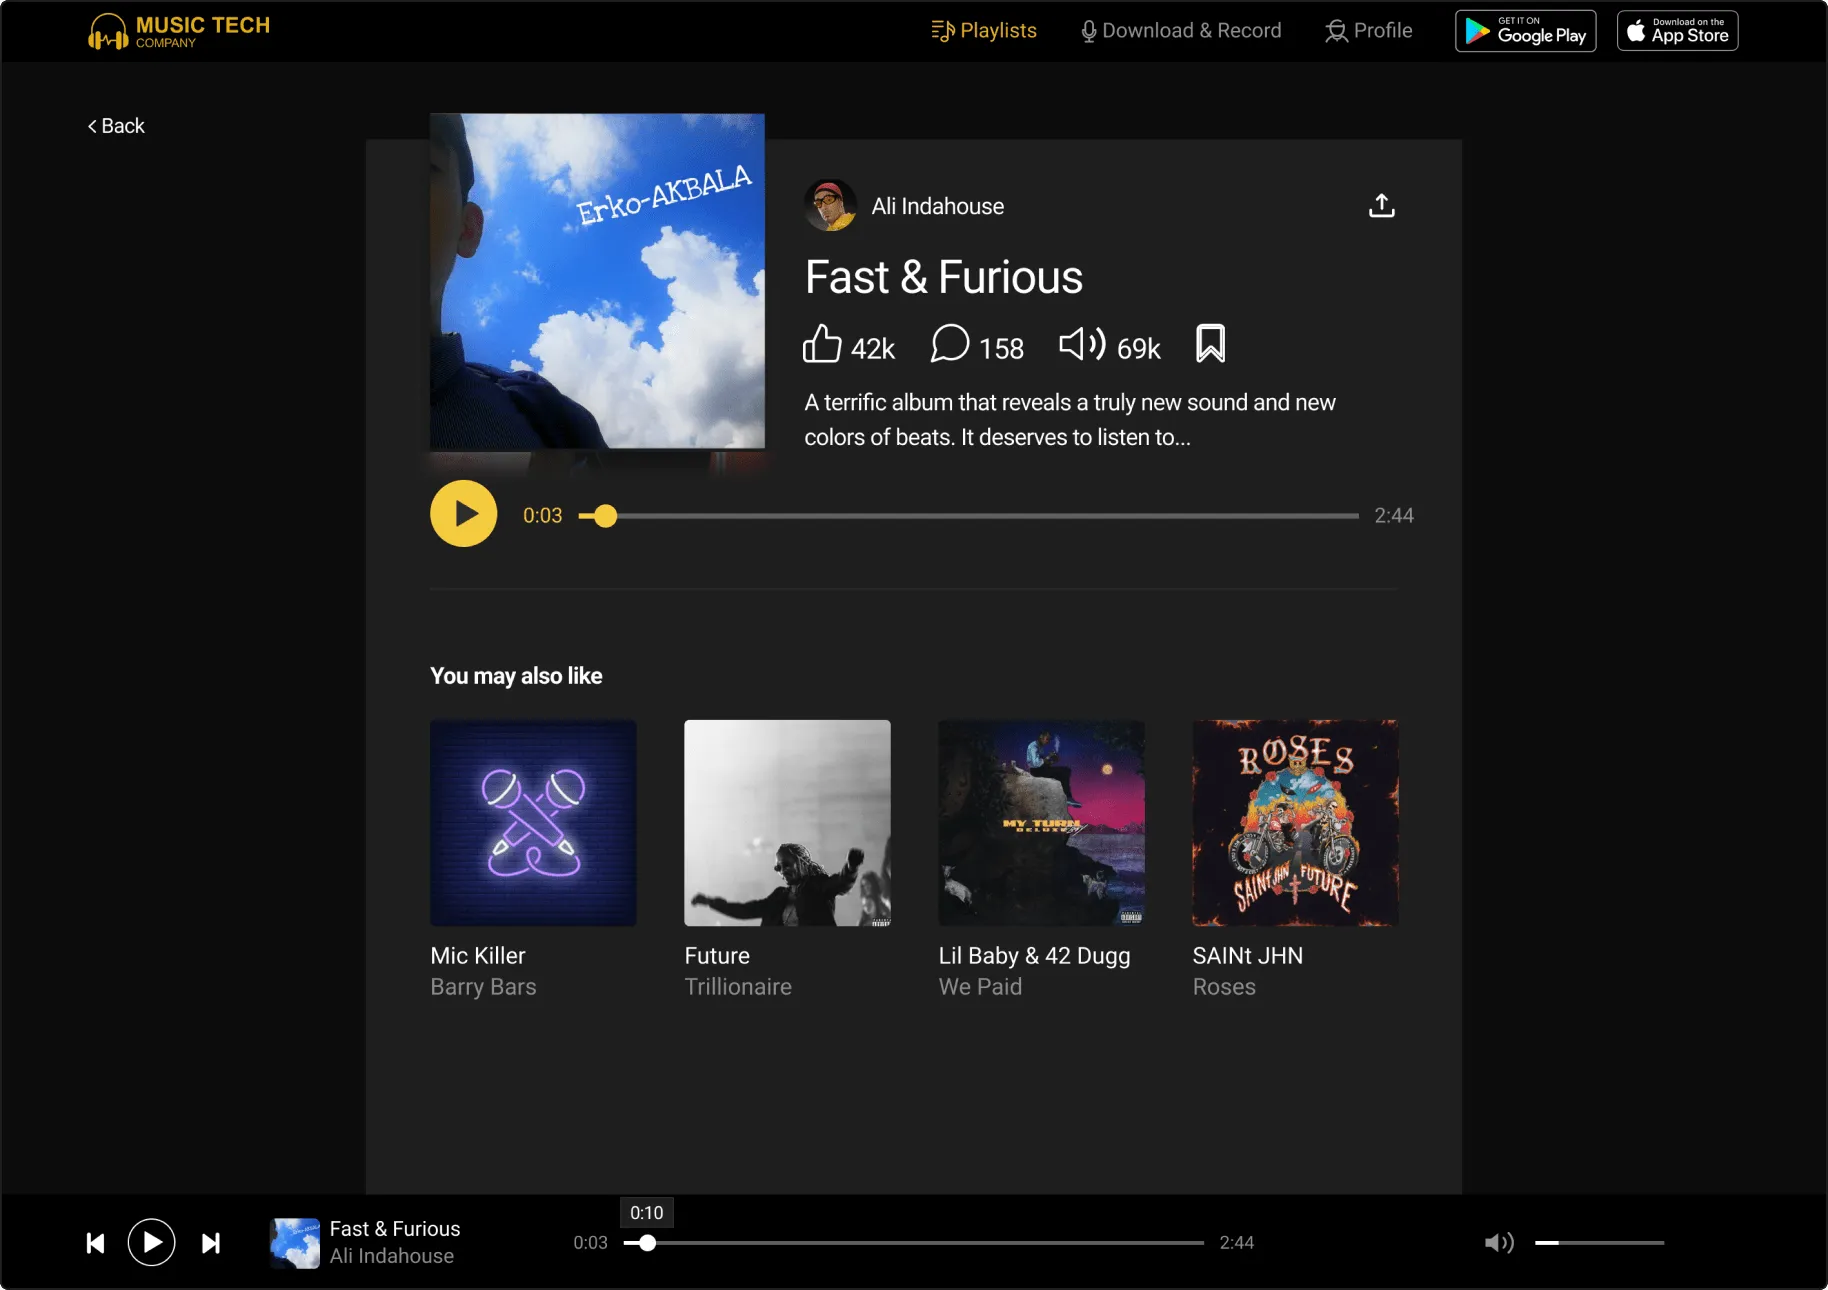Click the Download on the App Store badge
The width and height of the screenshot is (1828, 1290).
click(x=1678, y=31)
